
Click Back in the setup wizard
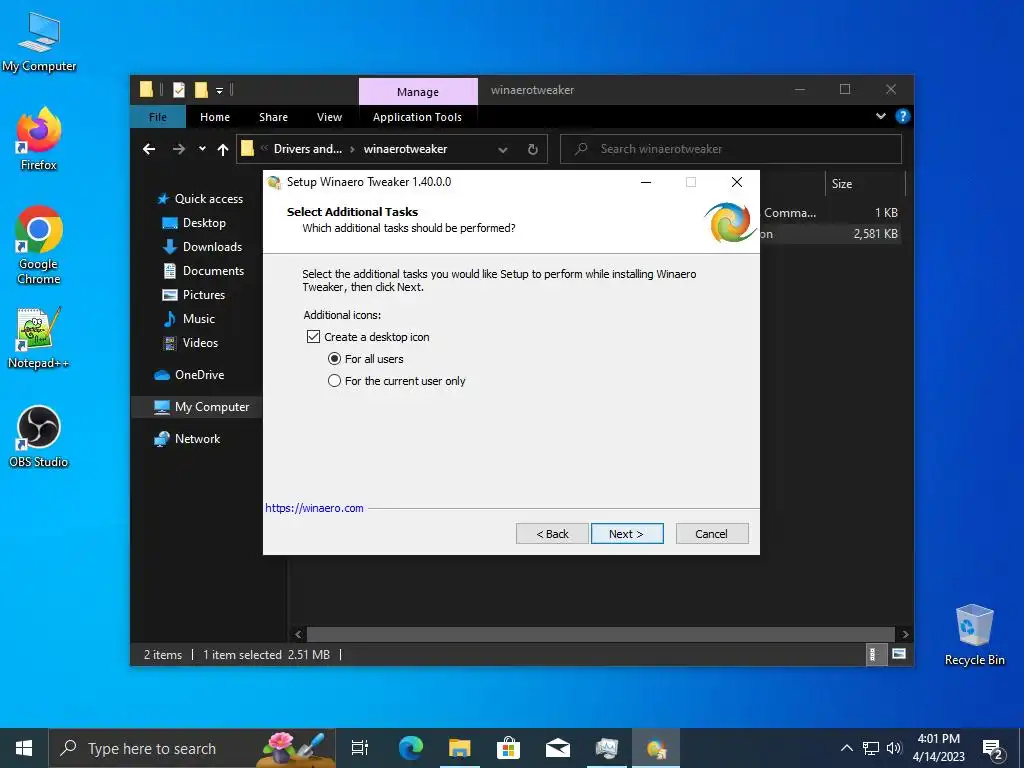click(x=552, y=534)
